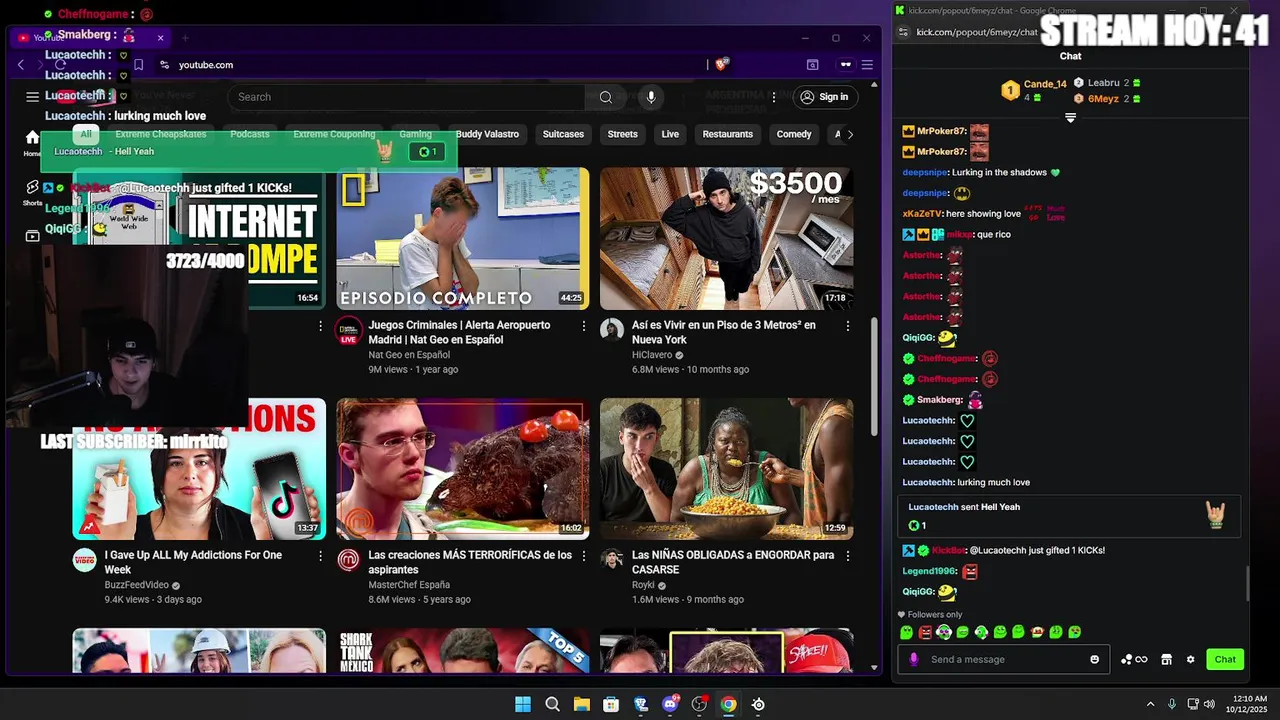Open HiClavero channel link
The width and height of the screenshot is (1280, 720).
tap(652, 355)
